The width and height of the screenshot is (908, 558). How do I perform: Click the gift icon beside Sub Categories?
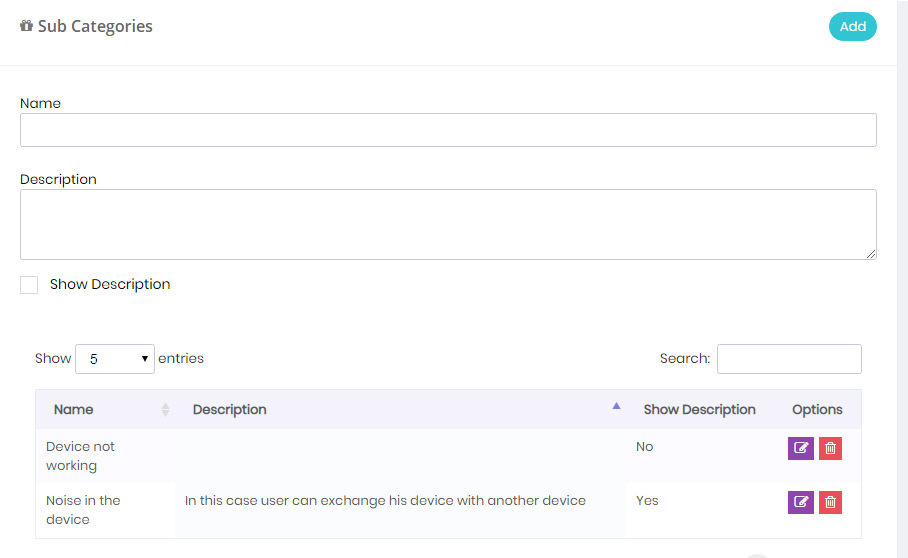[x=26, y=26]
